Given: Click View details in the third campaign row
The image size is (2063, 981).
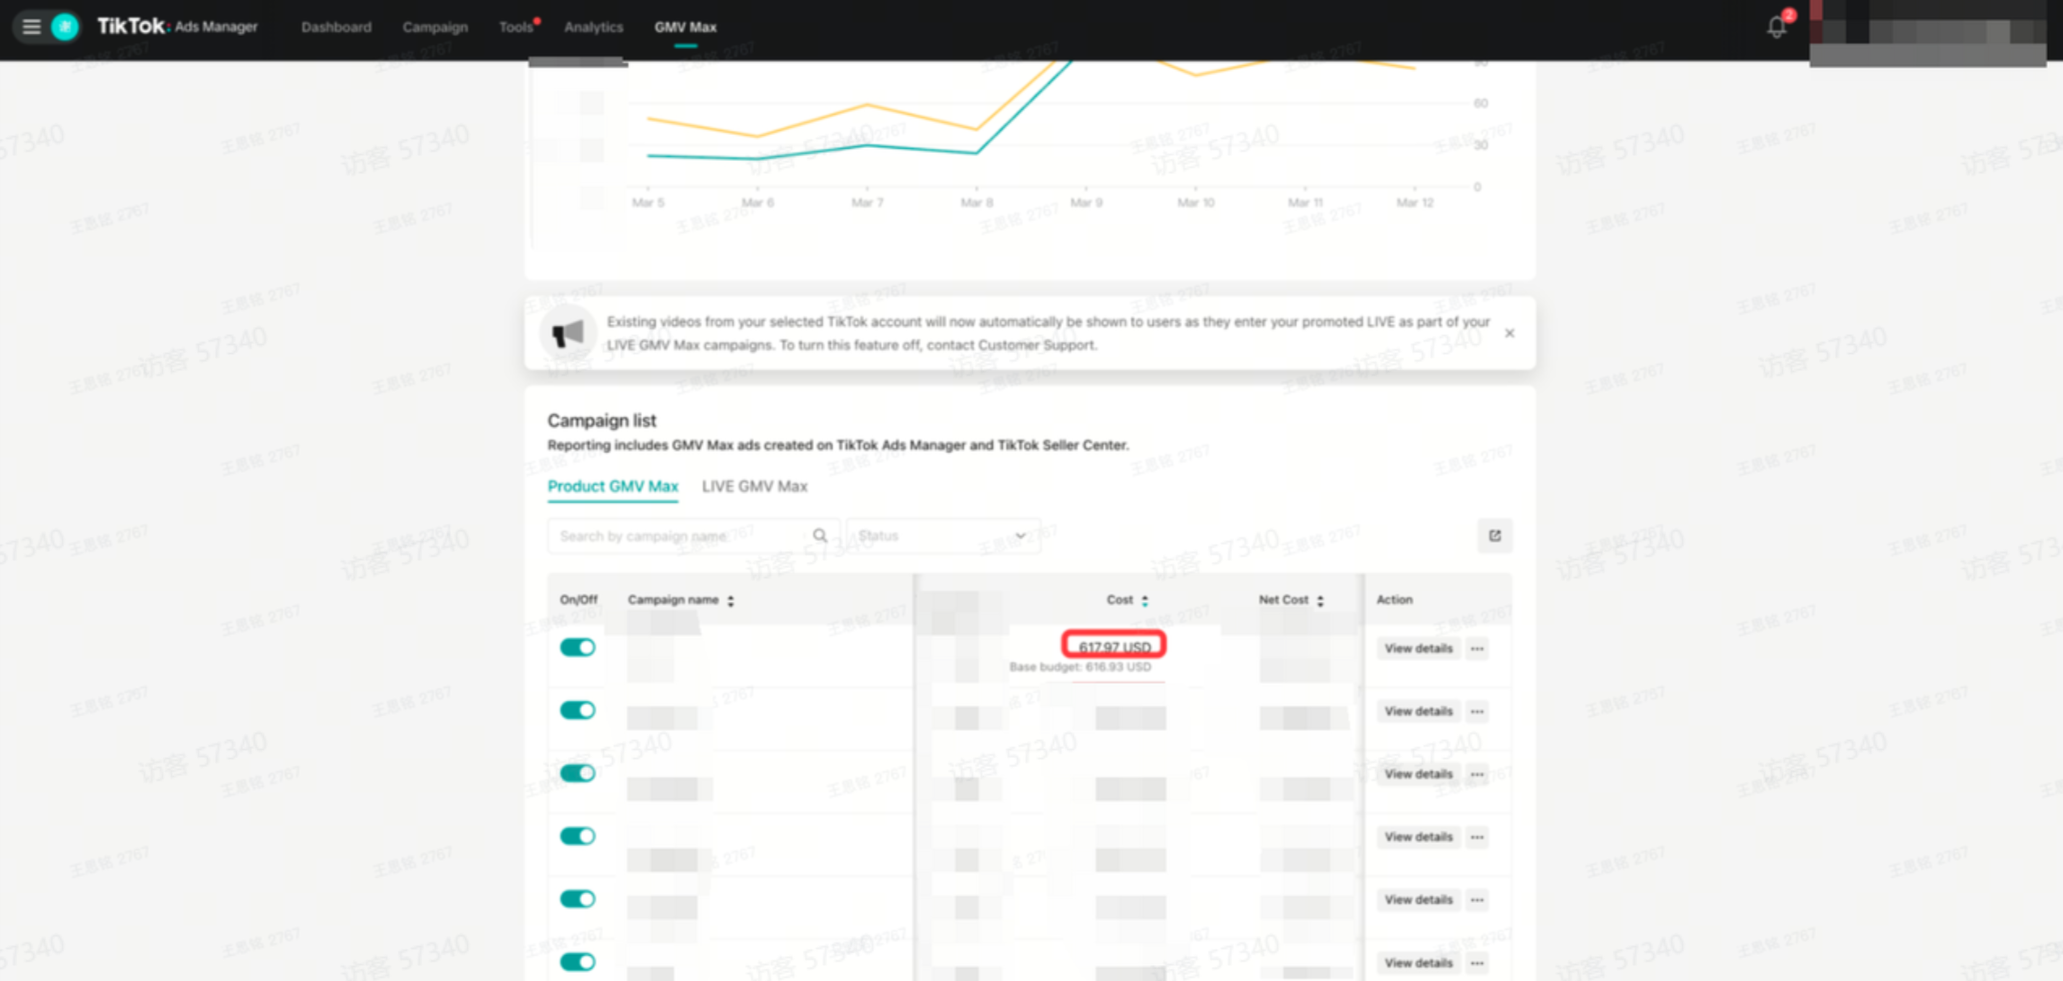Looking at the screenshot, I should [1418, 775].
